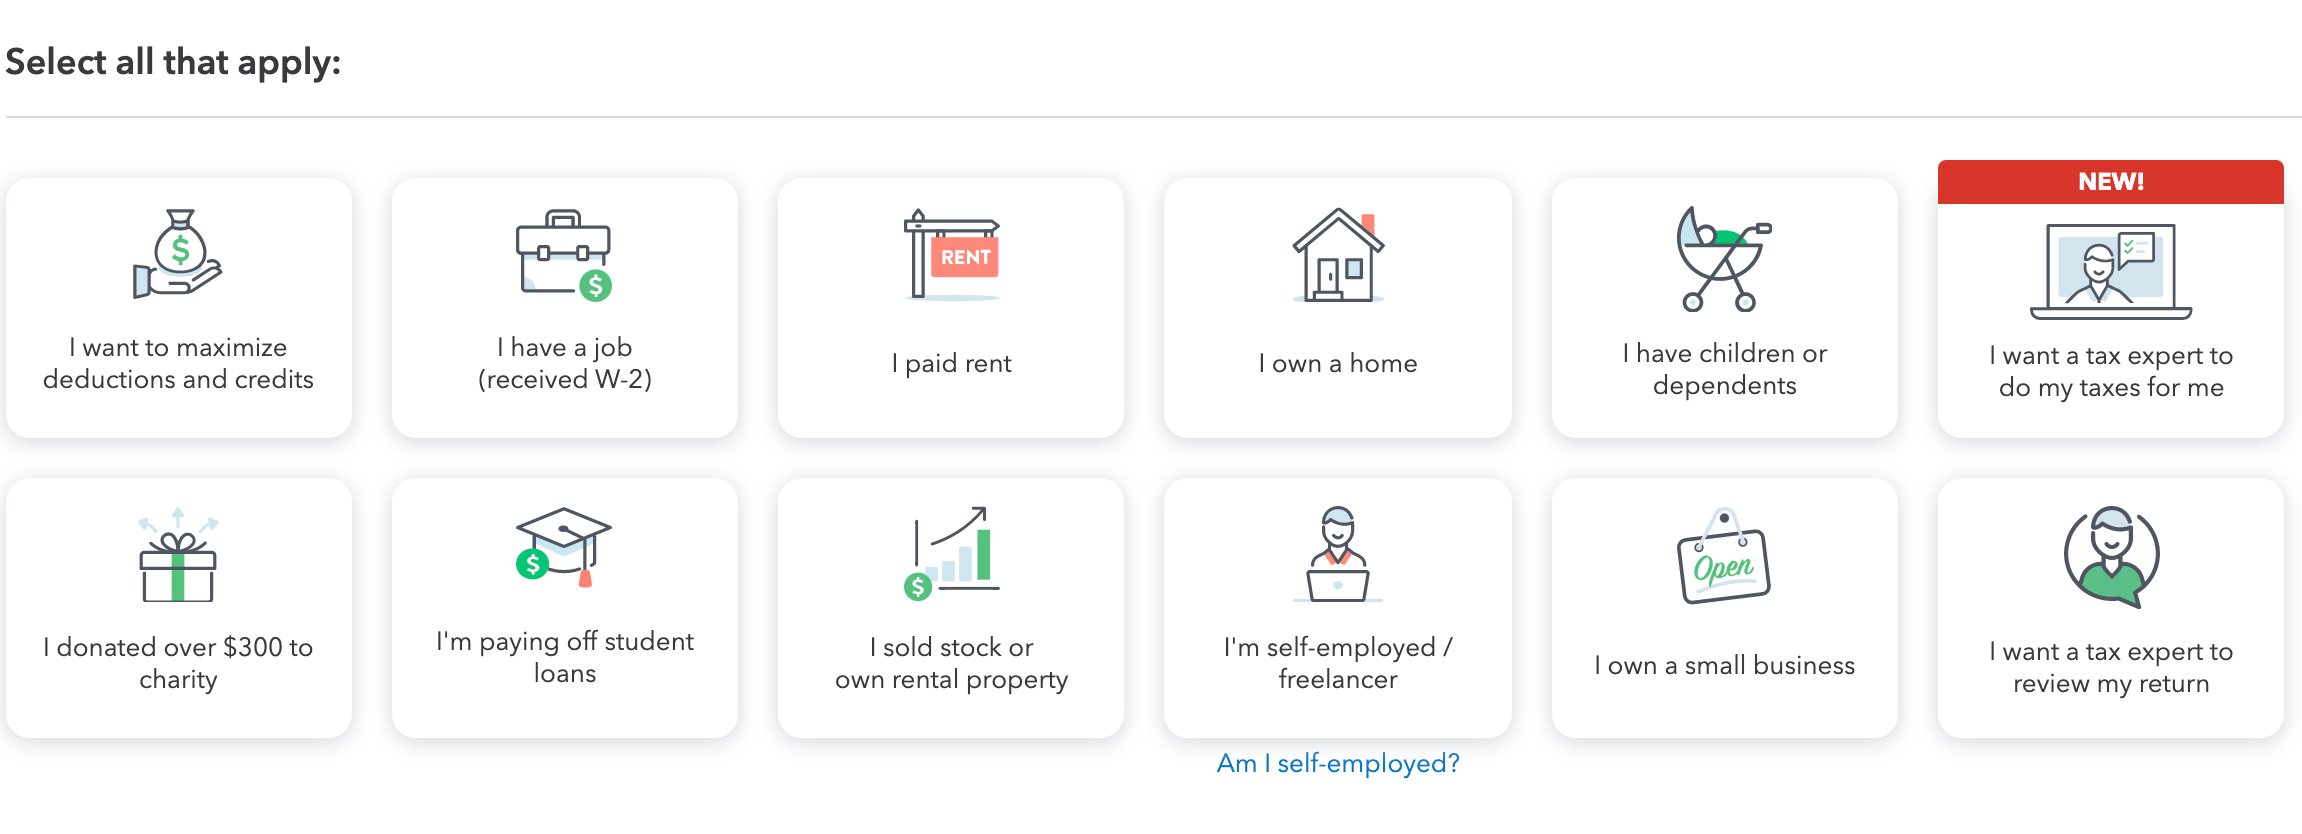Select 'I have a job (received W-2)'
This screenshot has height=834, width=2302.
coord(565,363)
